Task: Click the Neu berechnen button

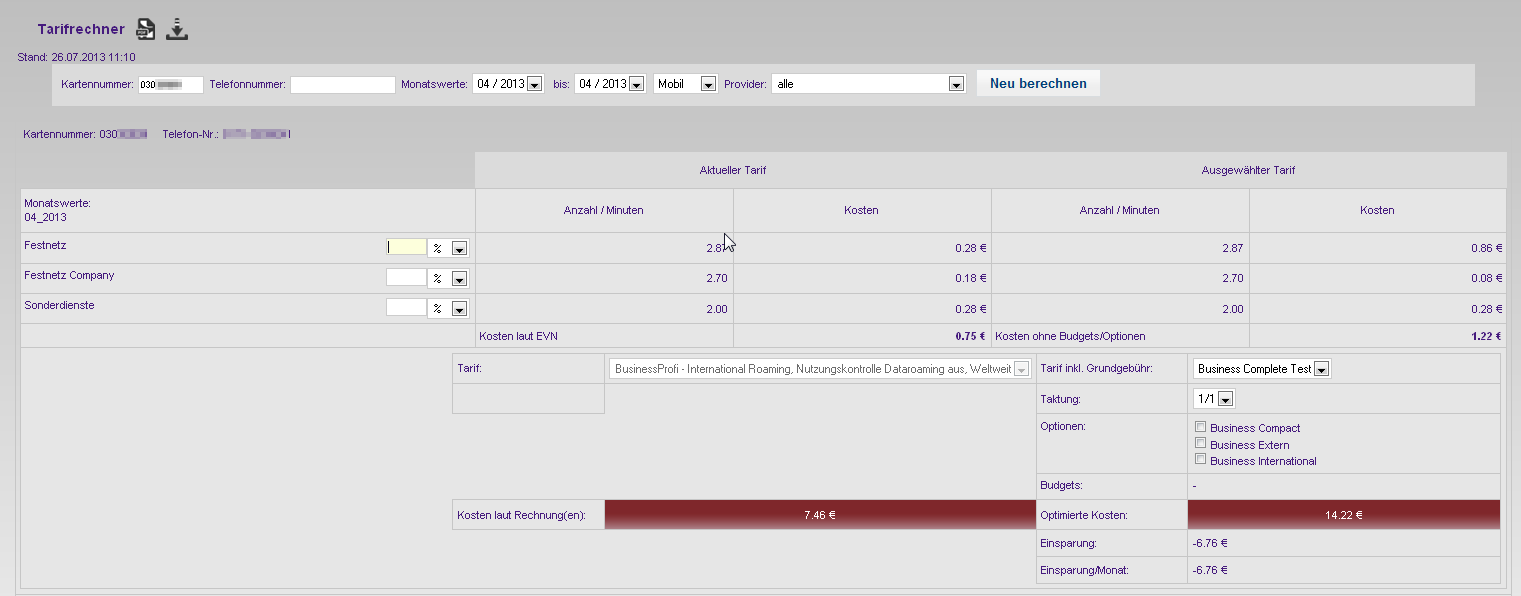Action: coord(1038,84)
